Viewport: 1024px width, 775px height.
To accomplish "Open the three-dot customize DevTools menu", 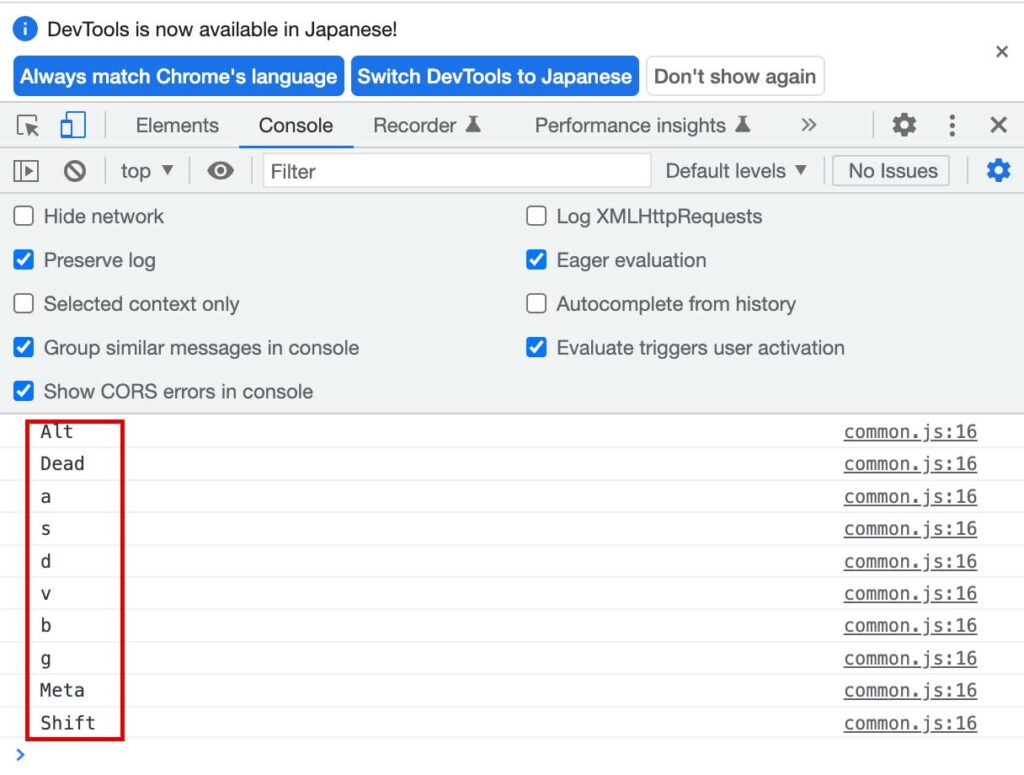I will pos(952,125).
